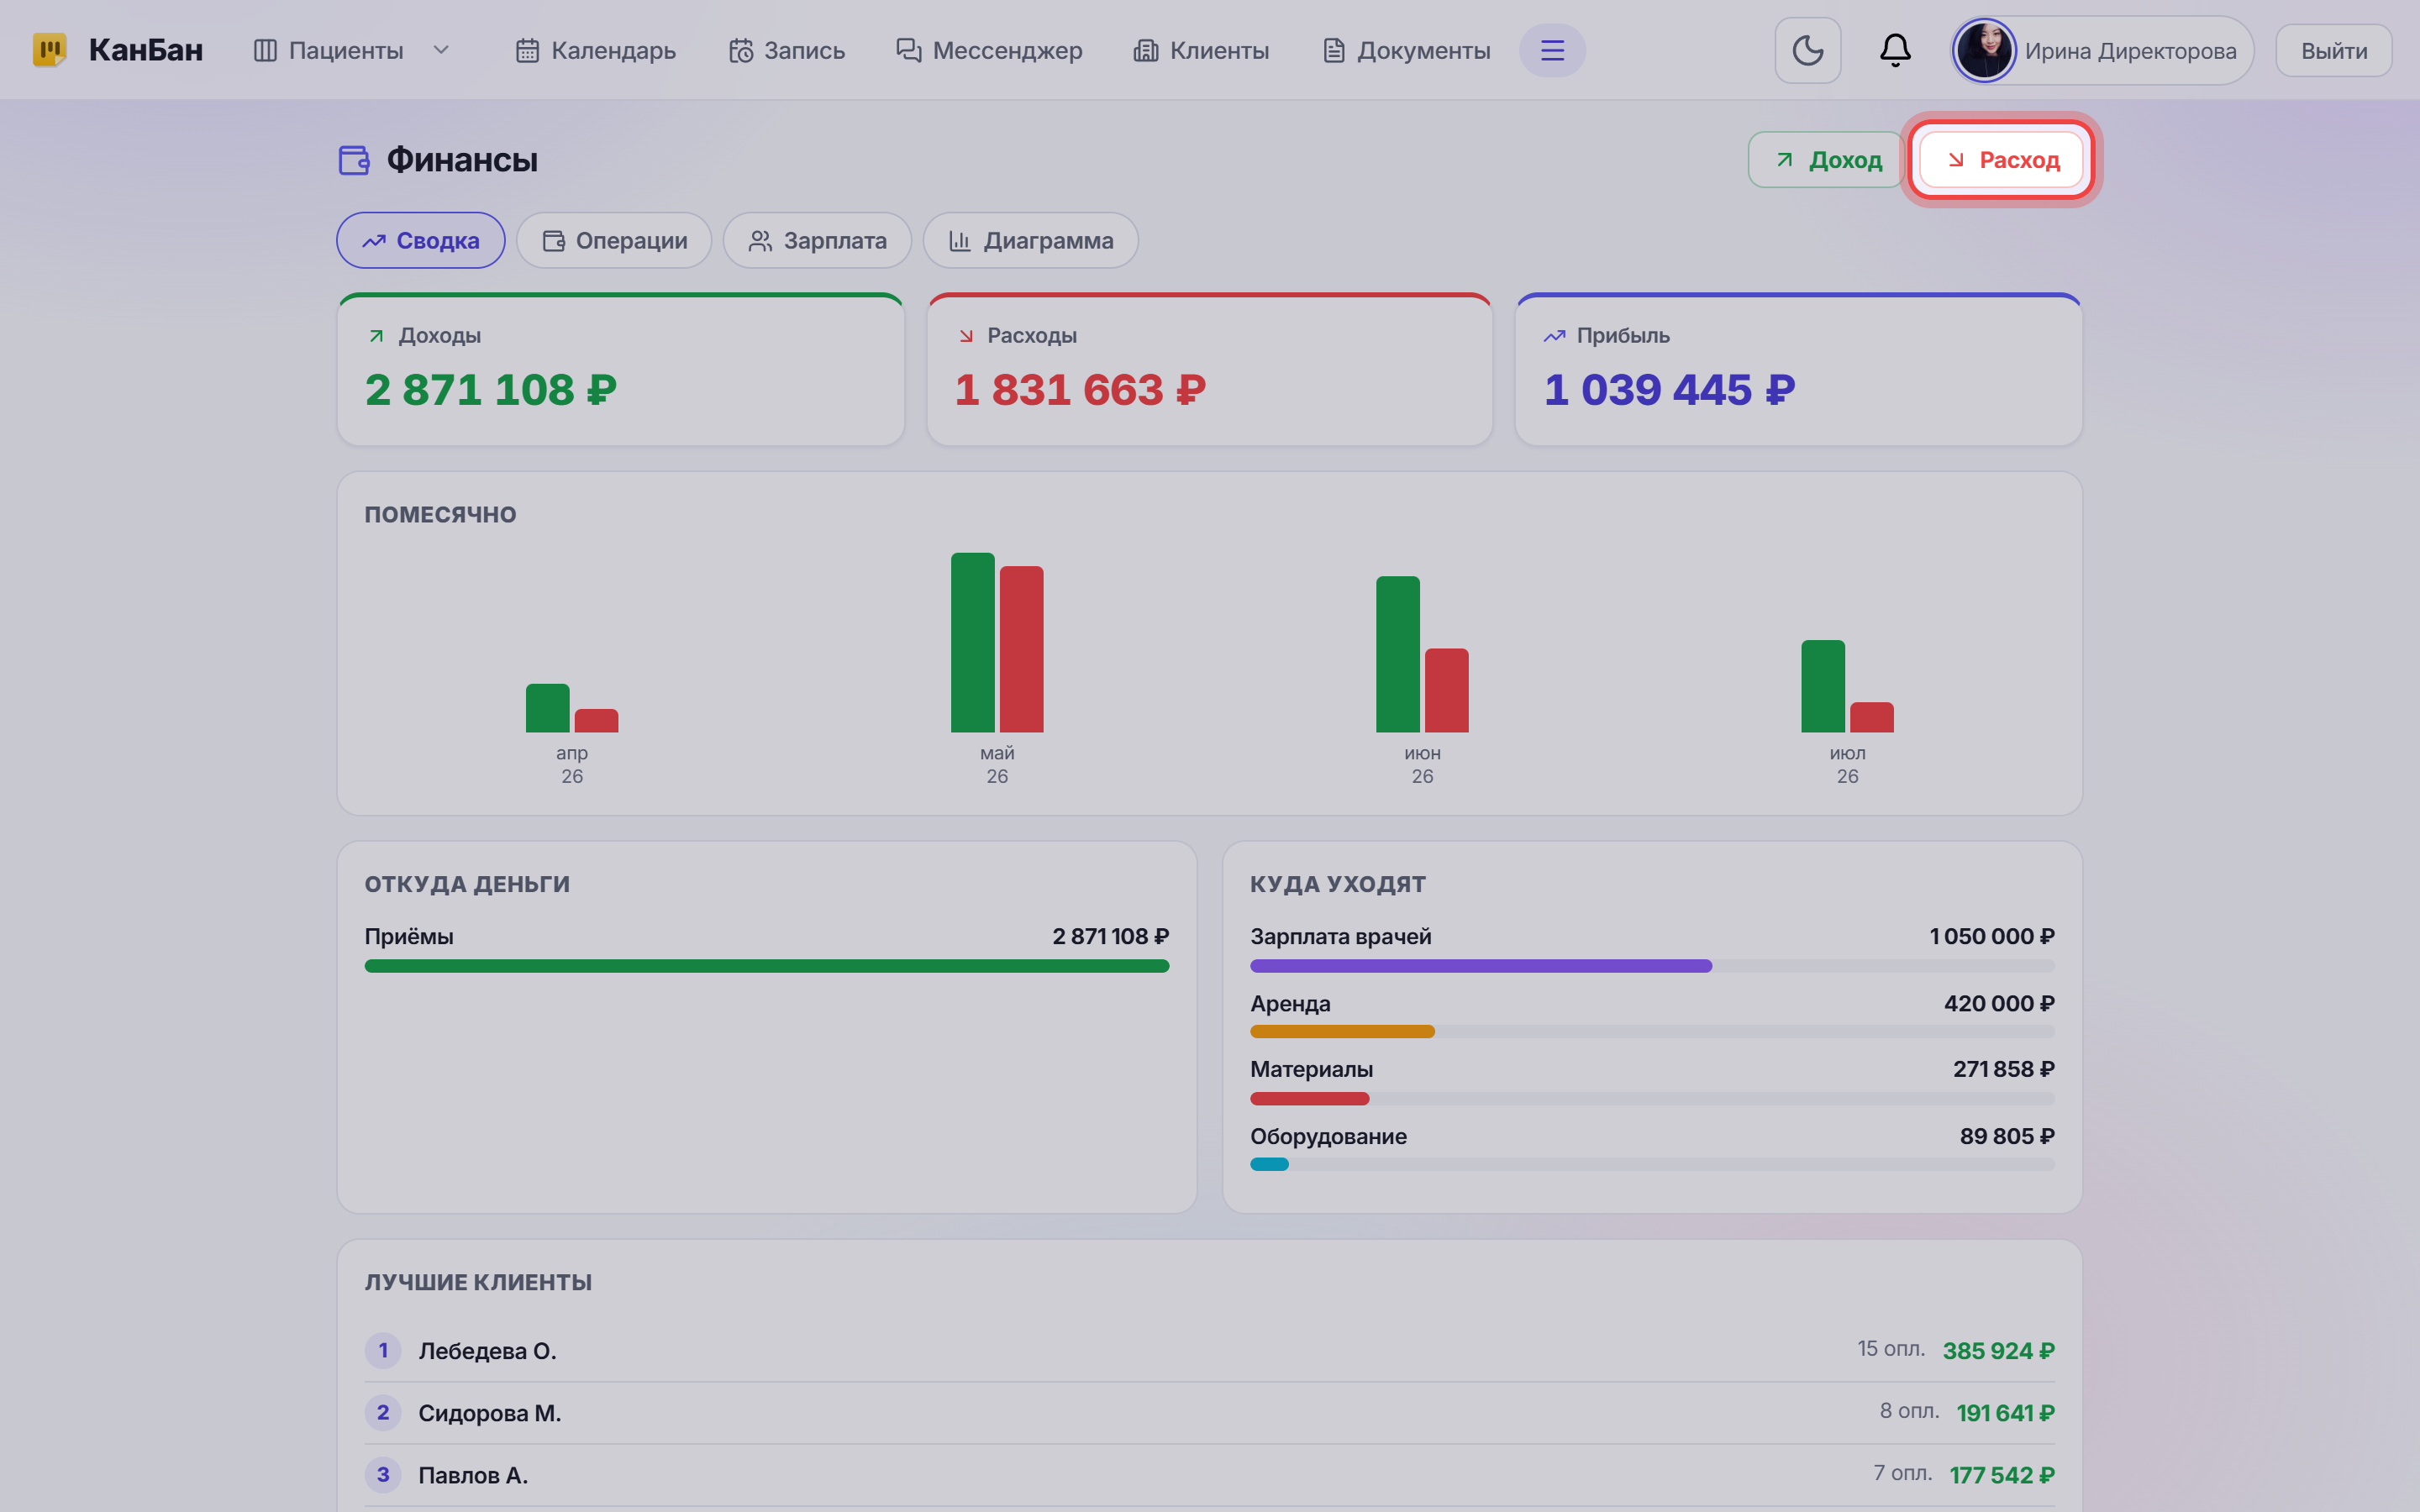Open the Запись navigation item
The width and height of the screenshot is (2420, 1512).
787,50
